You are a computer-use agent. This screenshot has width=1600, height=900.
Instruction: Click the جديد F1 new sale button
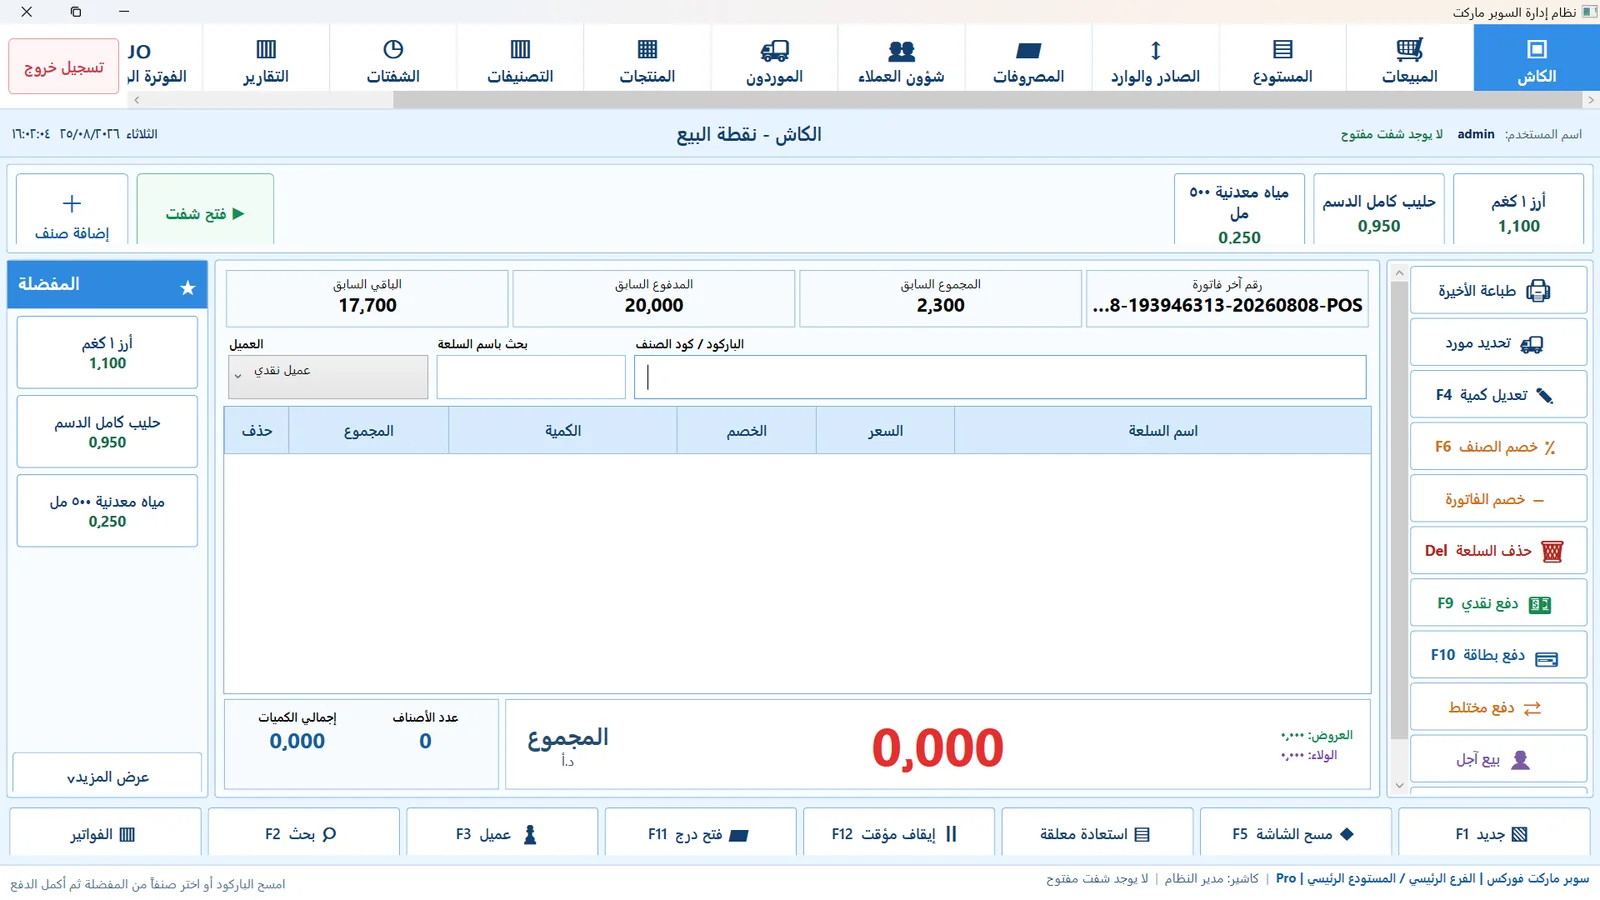1494,833
